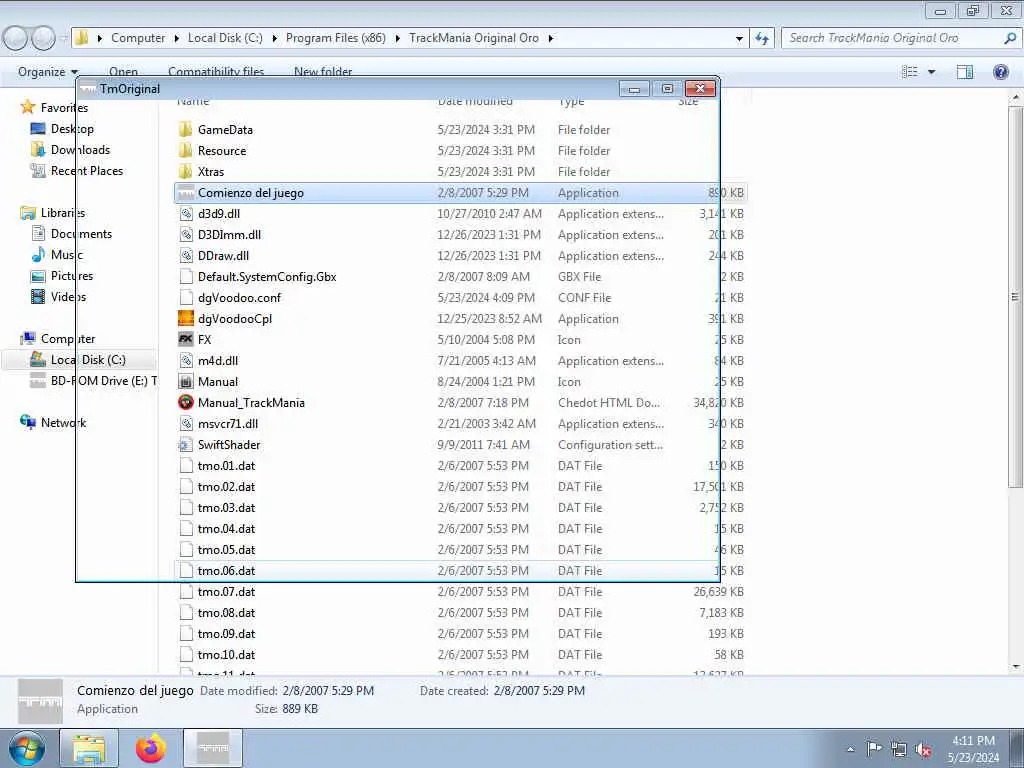Select the dgVoodooCpl application icon
Image resolution: width=1024 pixels, height=768 pixels.
(186, 319)
